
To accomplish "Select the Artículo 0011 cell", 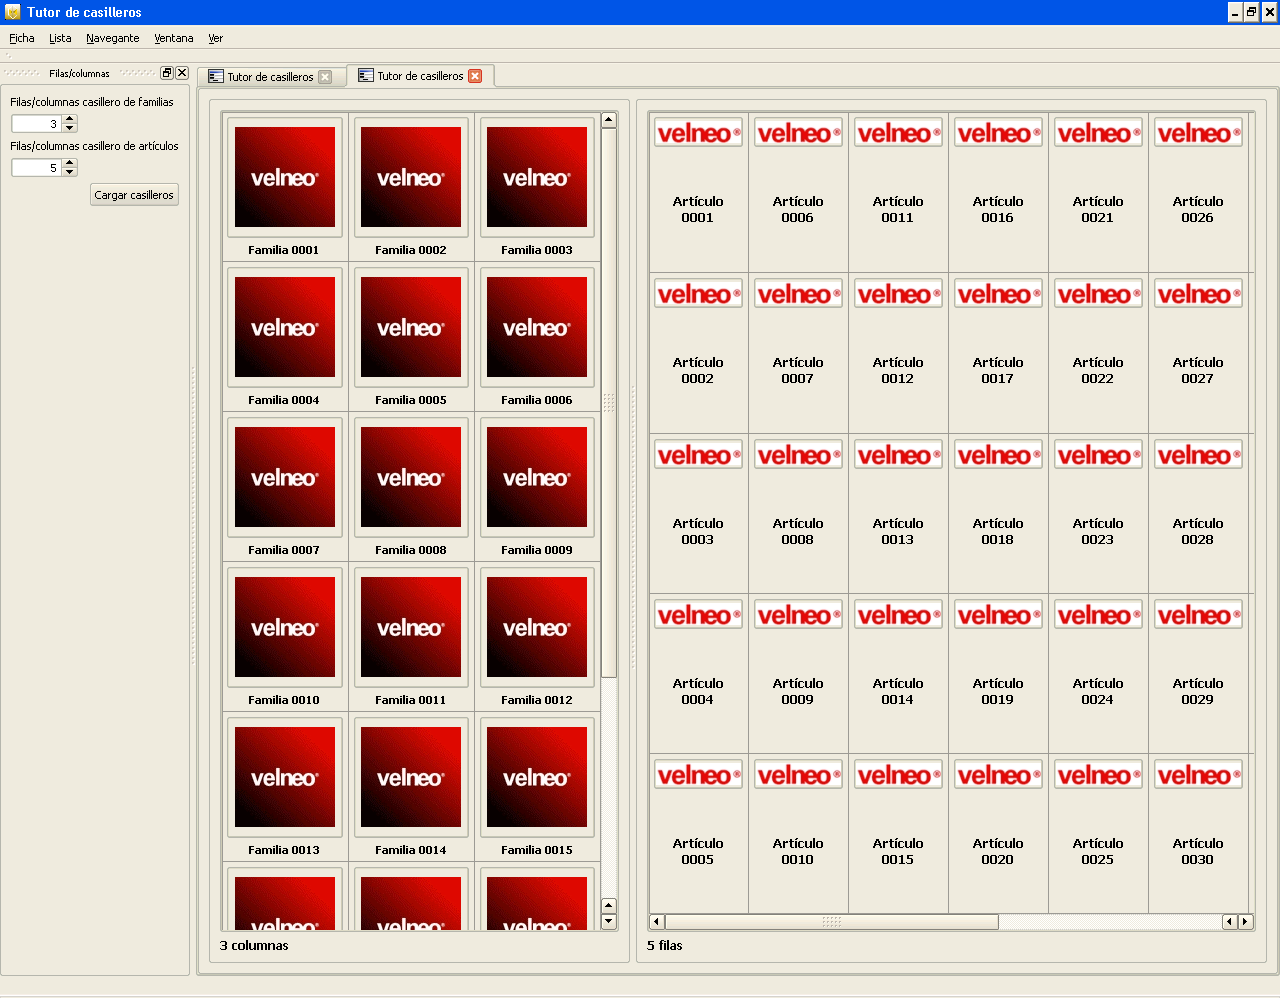I will pyautogui.click(x=898, y=192).
